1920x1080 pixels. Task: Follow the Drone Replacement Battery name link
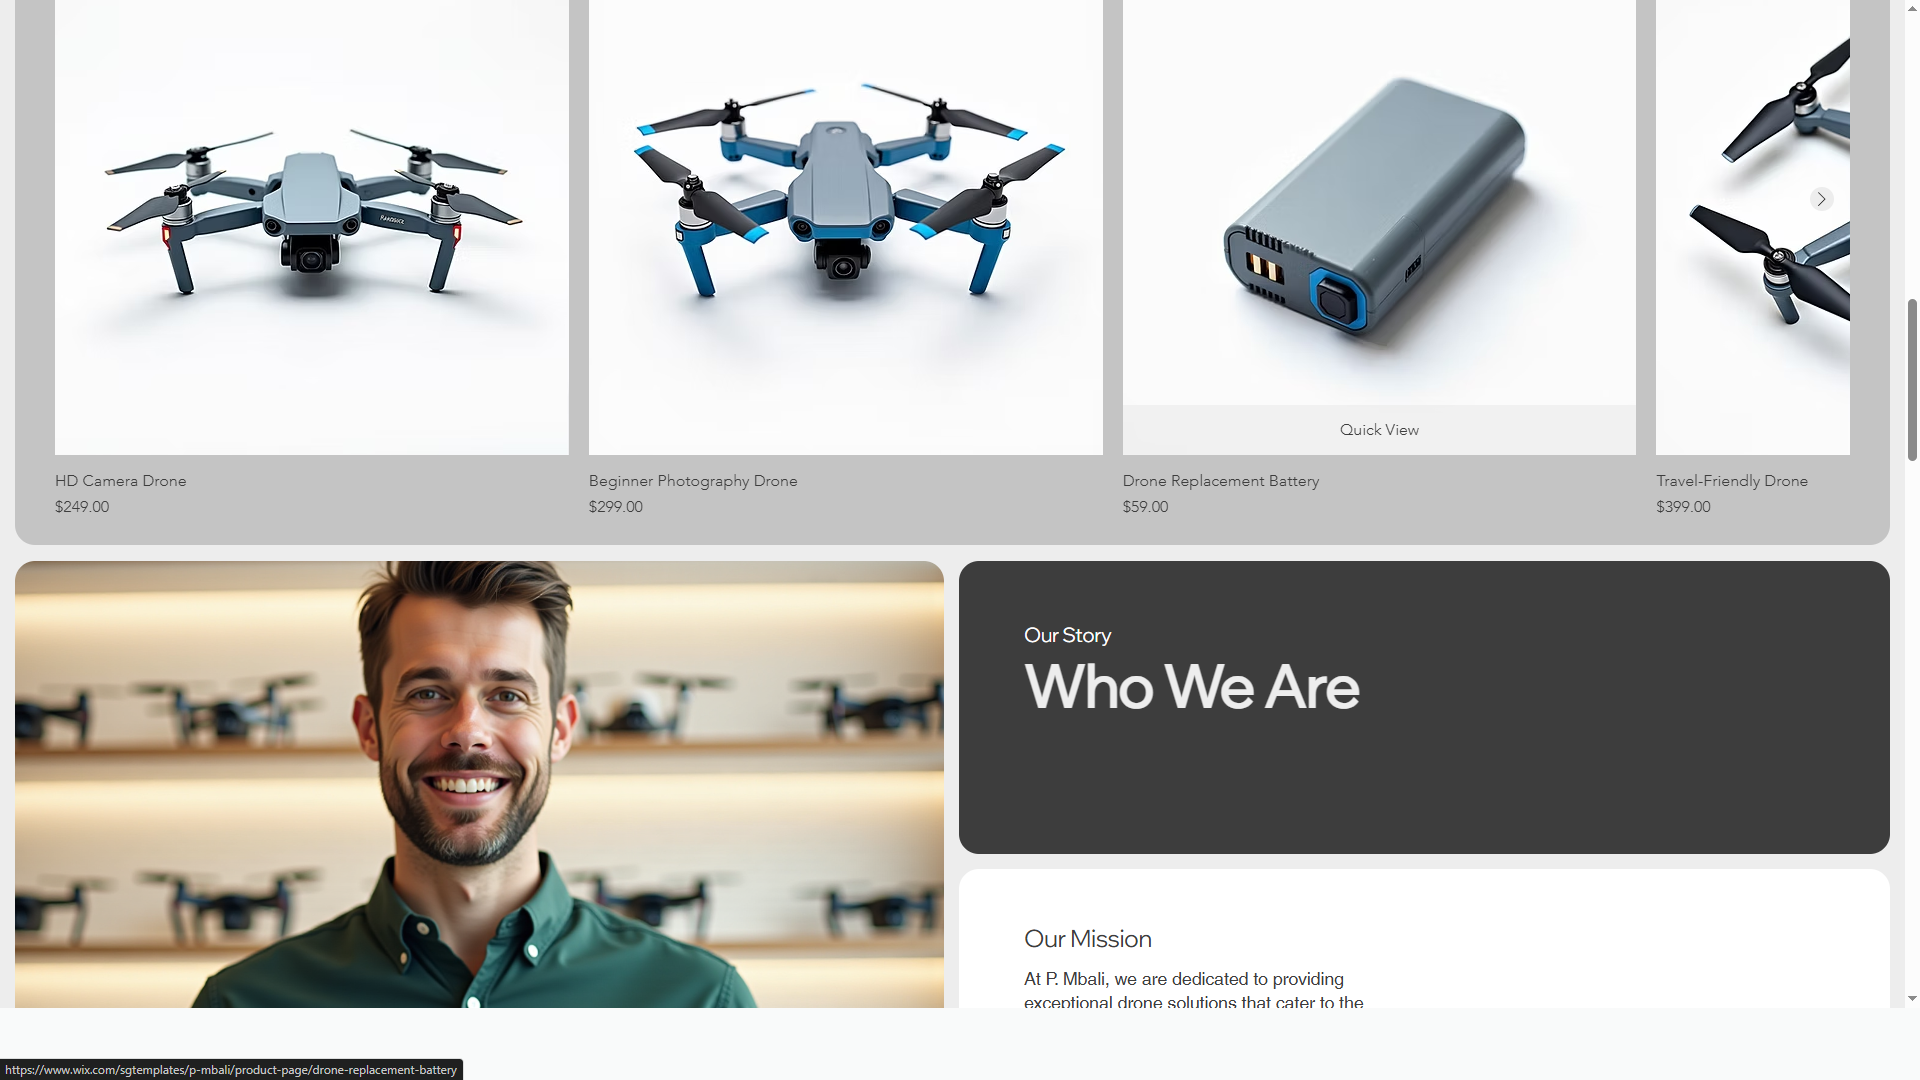click(x=1221, y=481)
